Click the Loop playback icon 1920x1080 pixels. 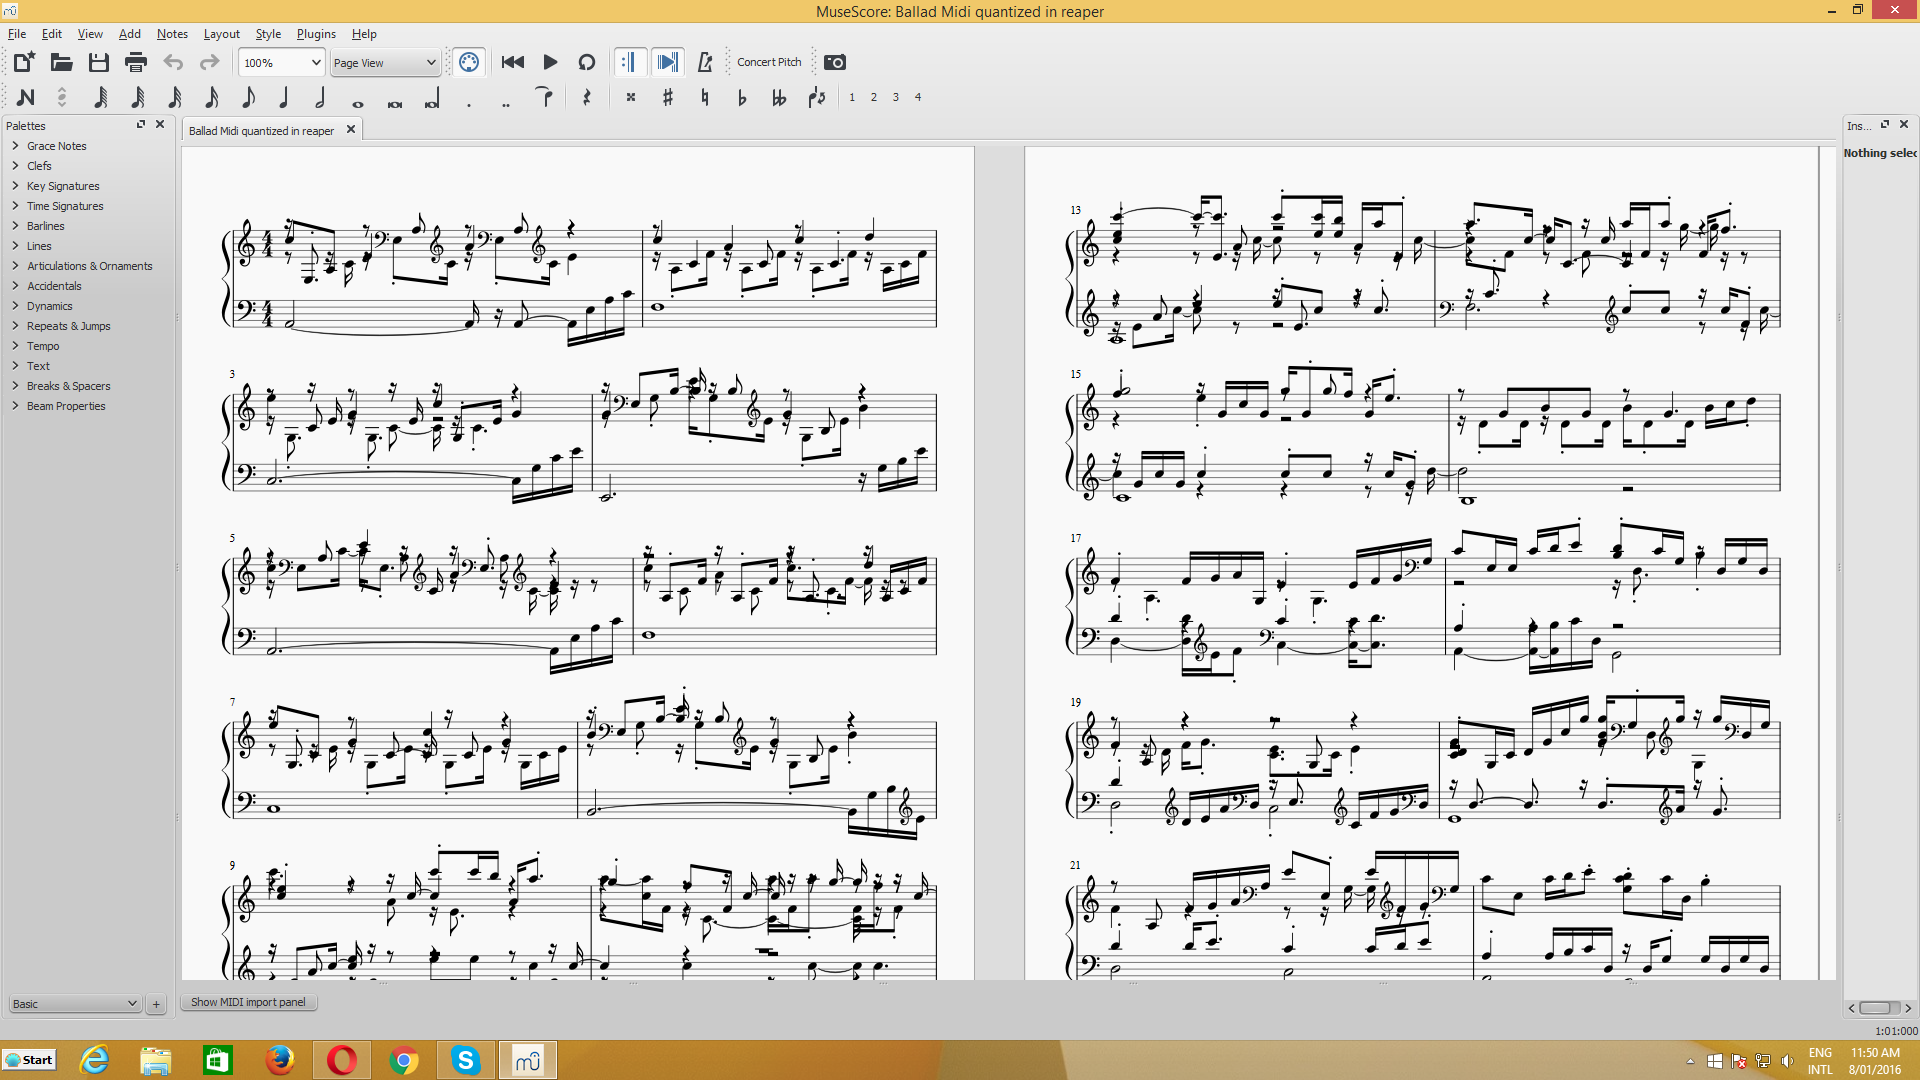point(587,62)
